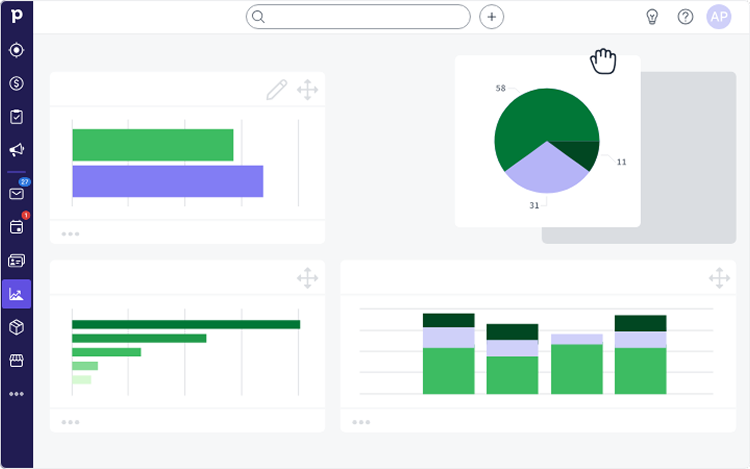This screenshot has width=750, height=469.
Task: Click the lightbulb icon in top bar
Action: pyautogui.click(x=652, y=17)
